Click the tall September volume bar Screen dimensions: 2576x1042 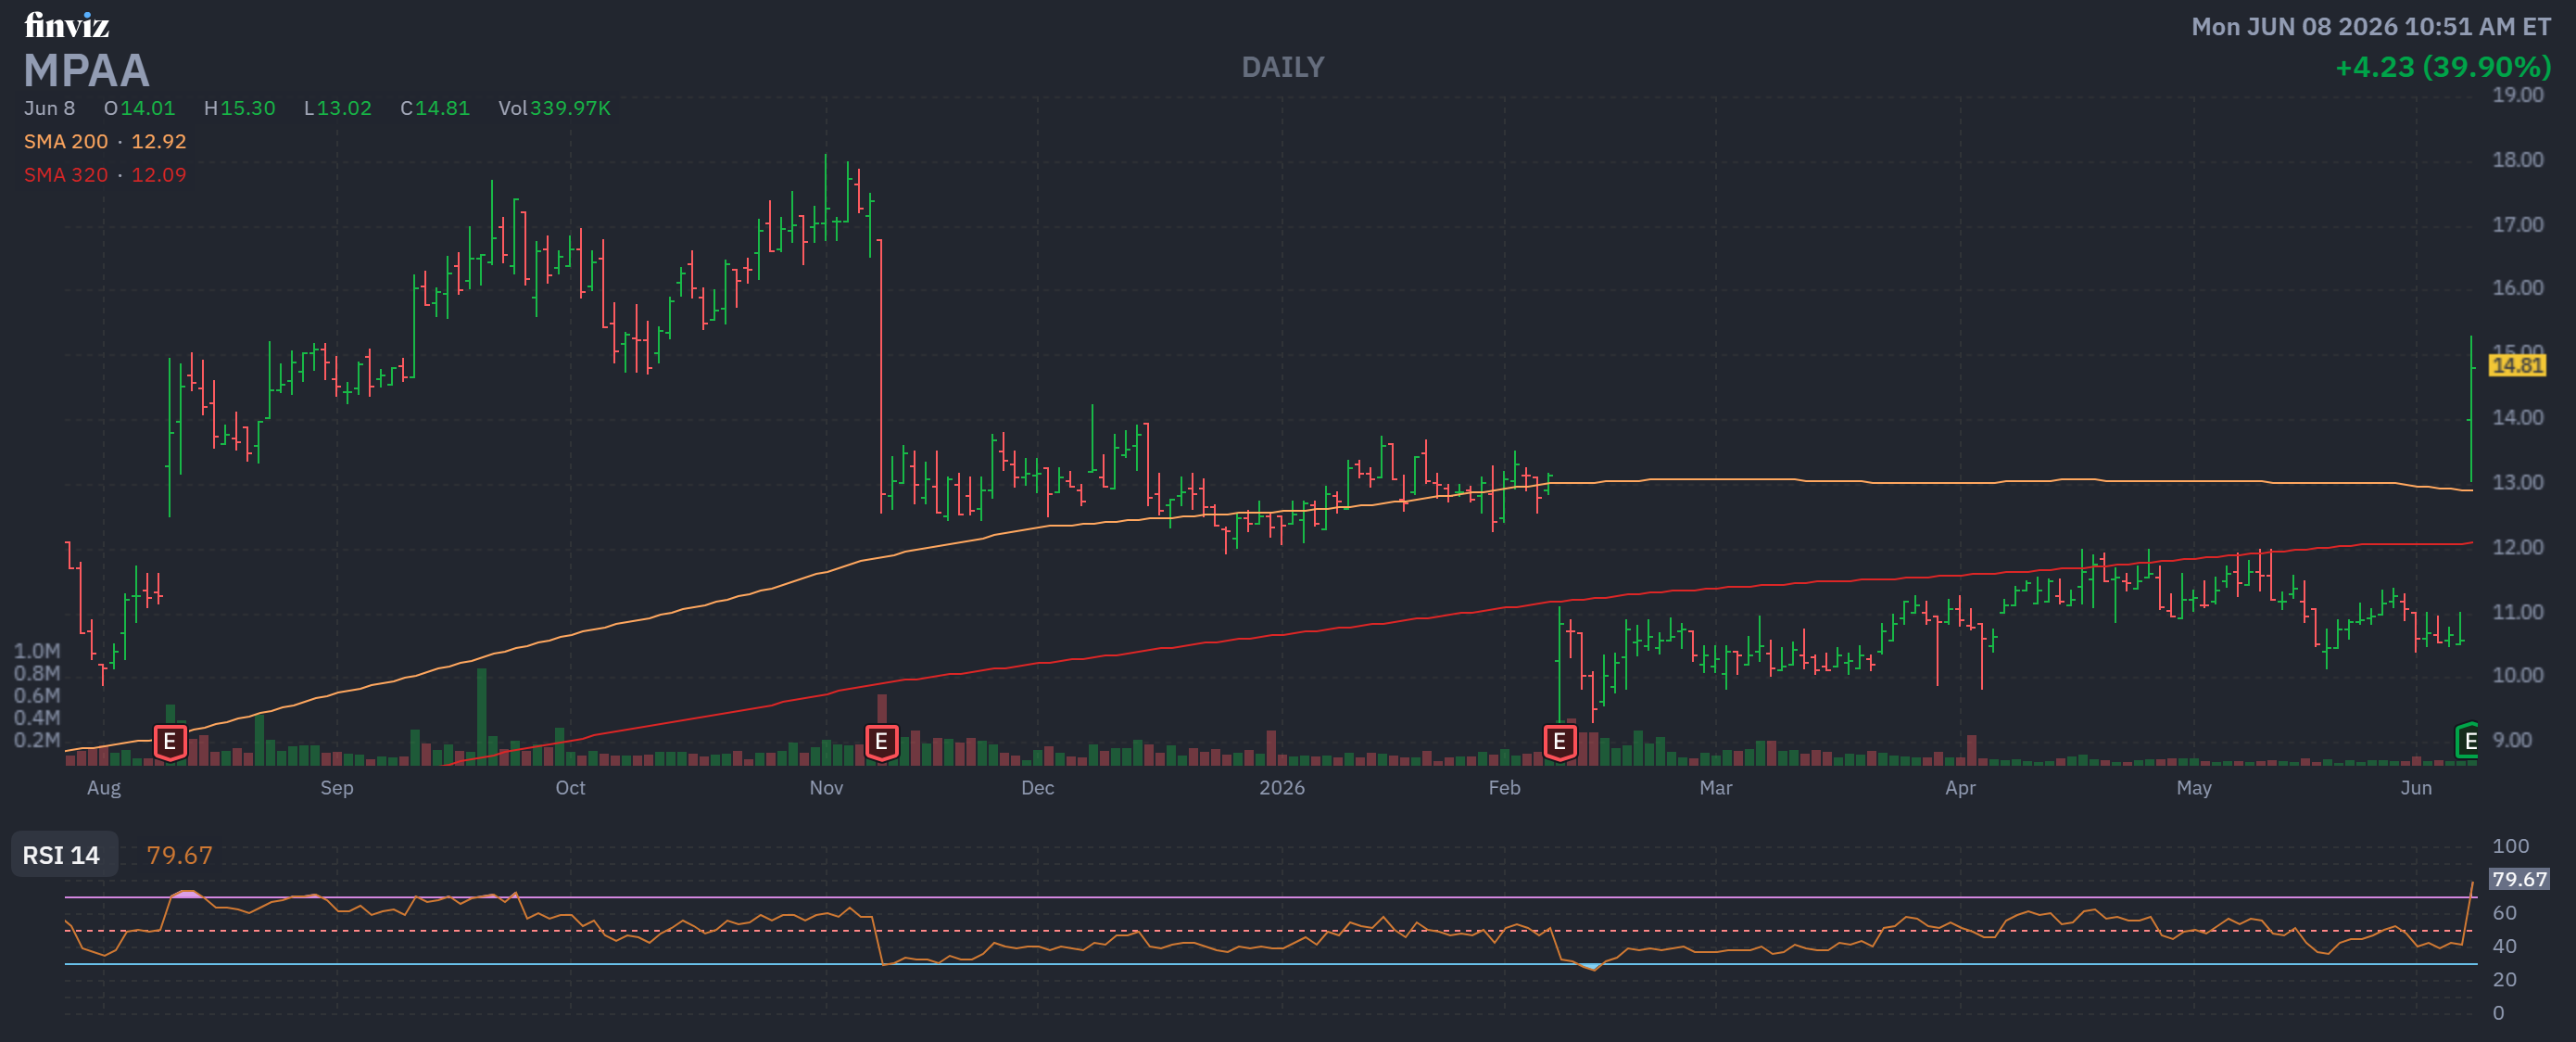pyautogui.click(x=482, y=716)
